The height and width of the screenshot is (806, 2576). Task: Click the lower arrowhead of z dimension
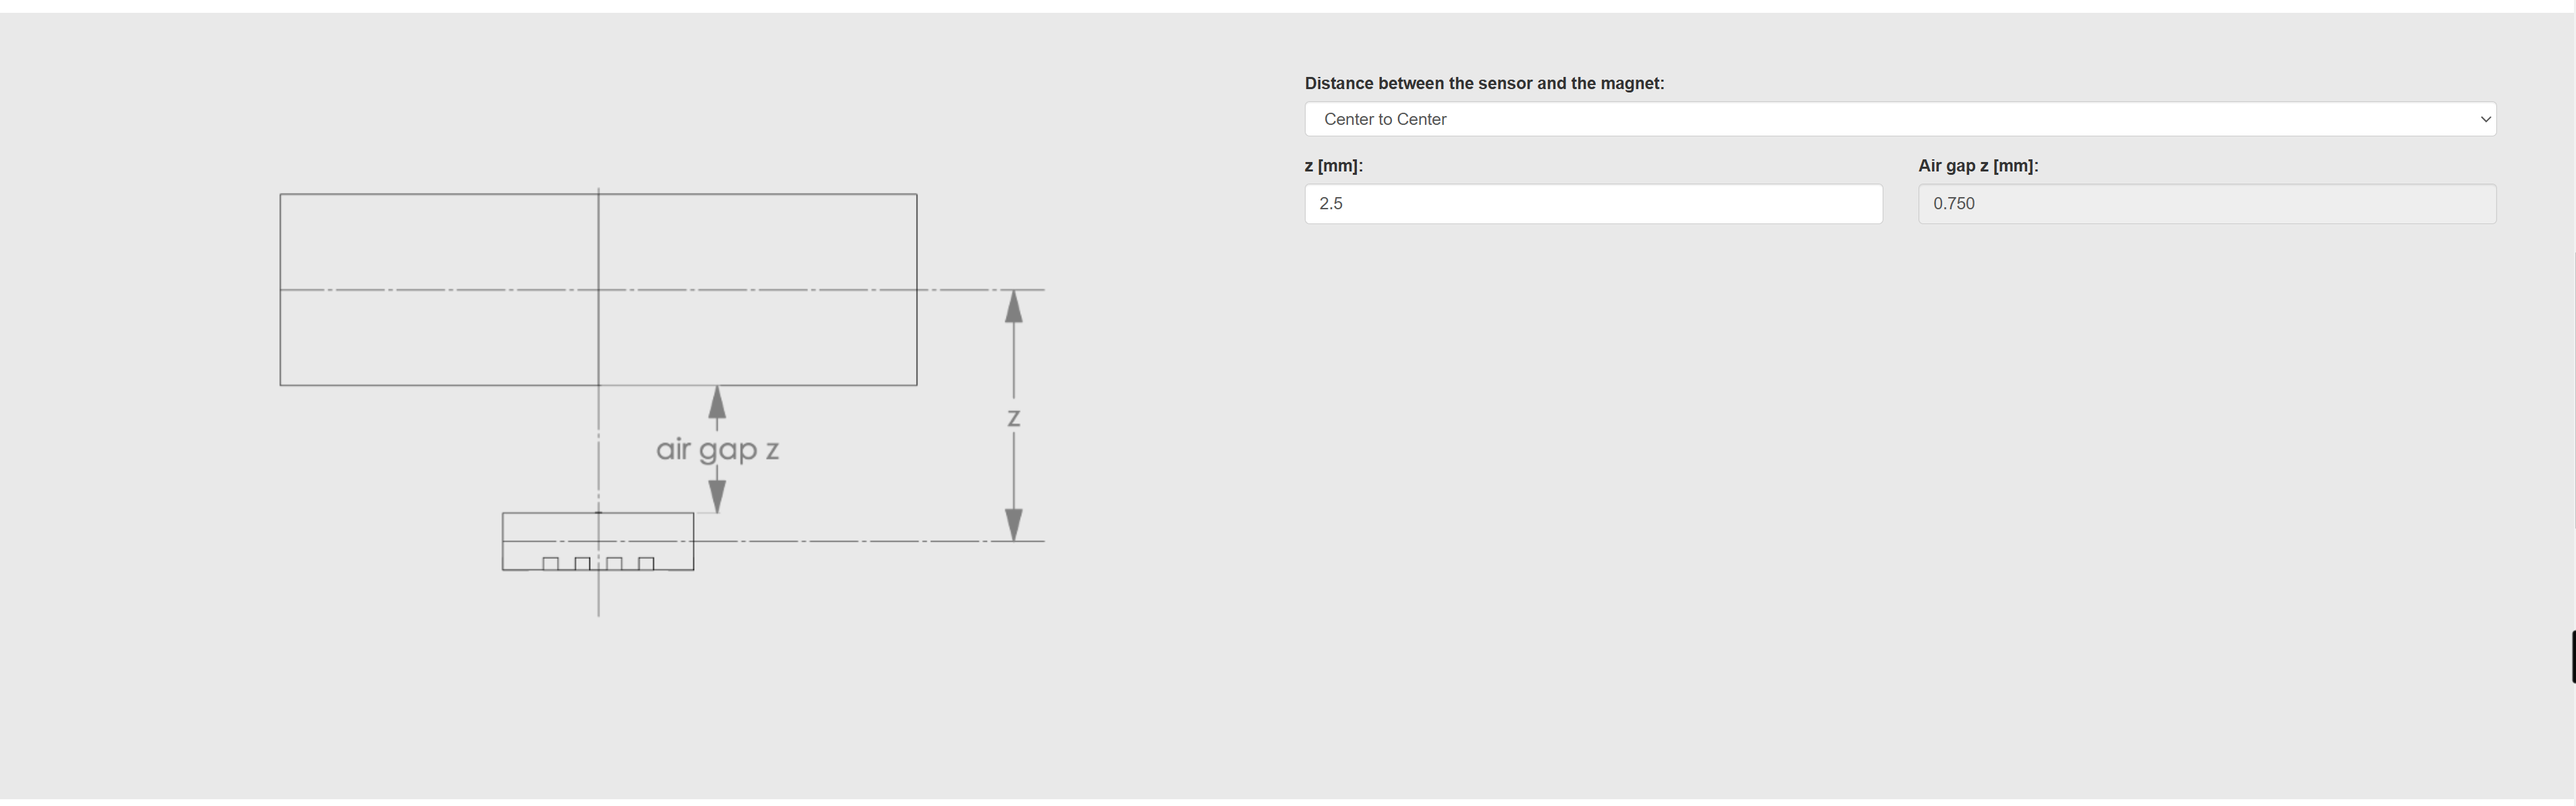pyautogui.click(x=1013, y=524)
